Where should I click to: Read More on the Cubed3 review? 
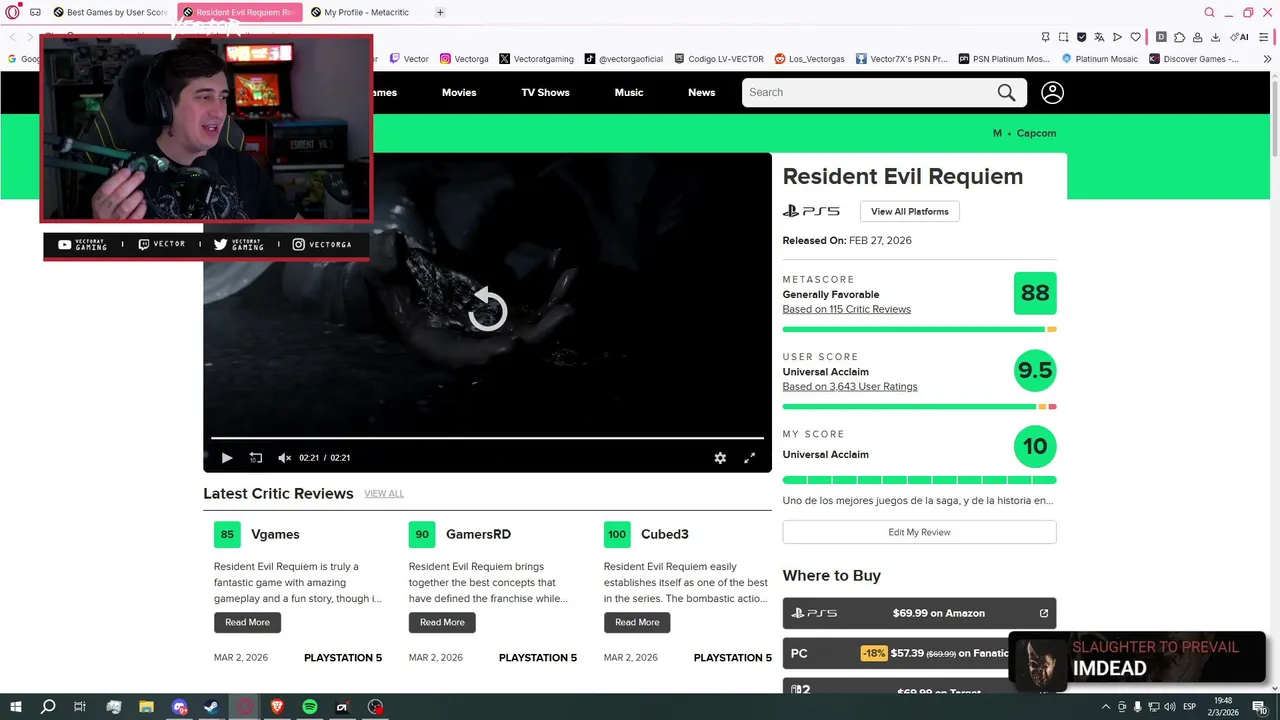[x=637, y=622]
